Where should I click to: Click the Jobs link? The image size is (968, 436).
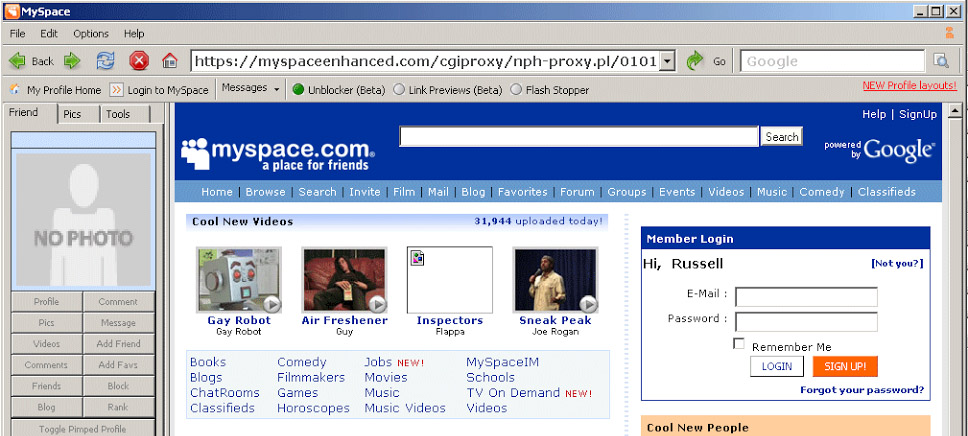pos(378,362)
